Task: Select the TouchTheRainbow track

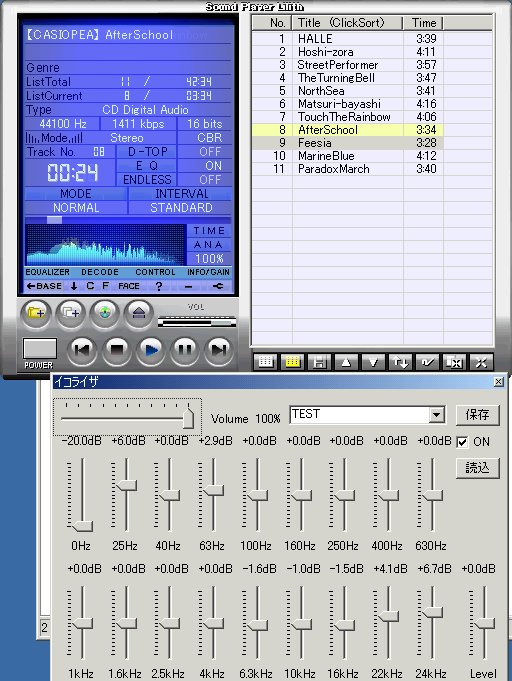Action: [x=347, y=117]
